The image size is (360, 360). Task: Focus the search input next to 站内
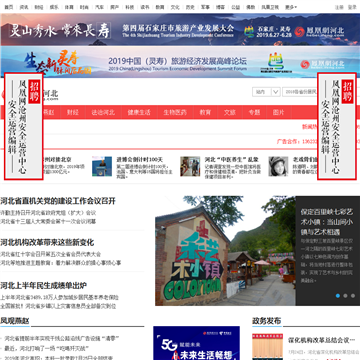pyautogui.click(x=300, y=92)
